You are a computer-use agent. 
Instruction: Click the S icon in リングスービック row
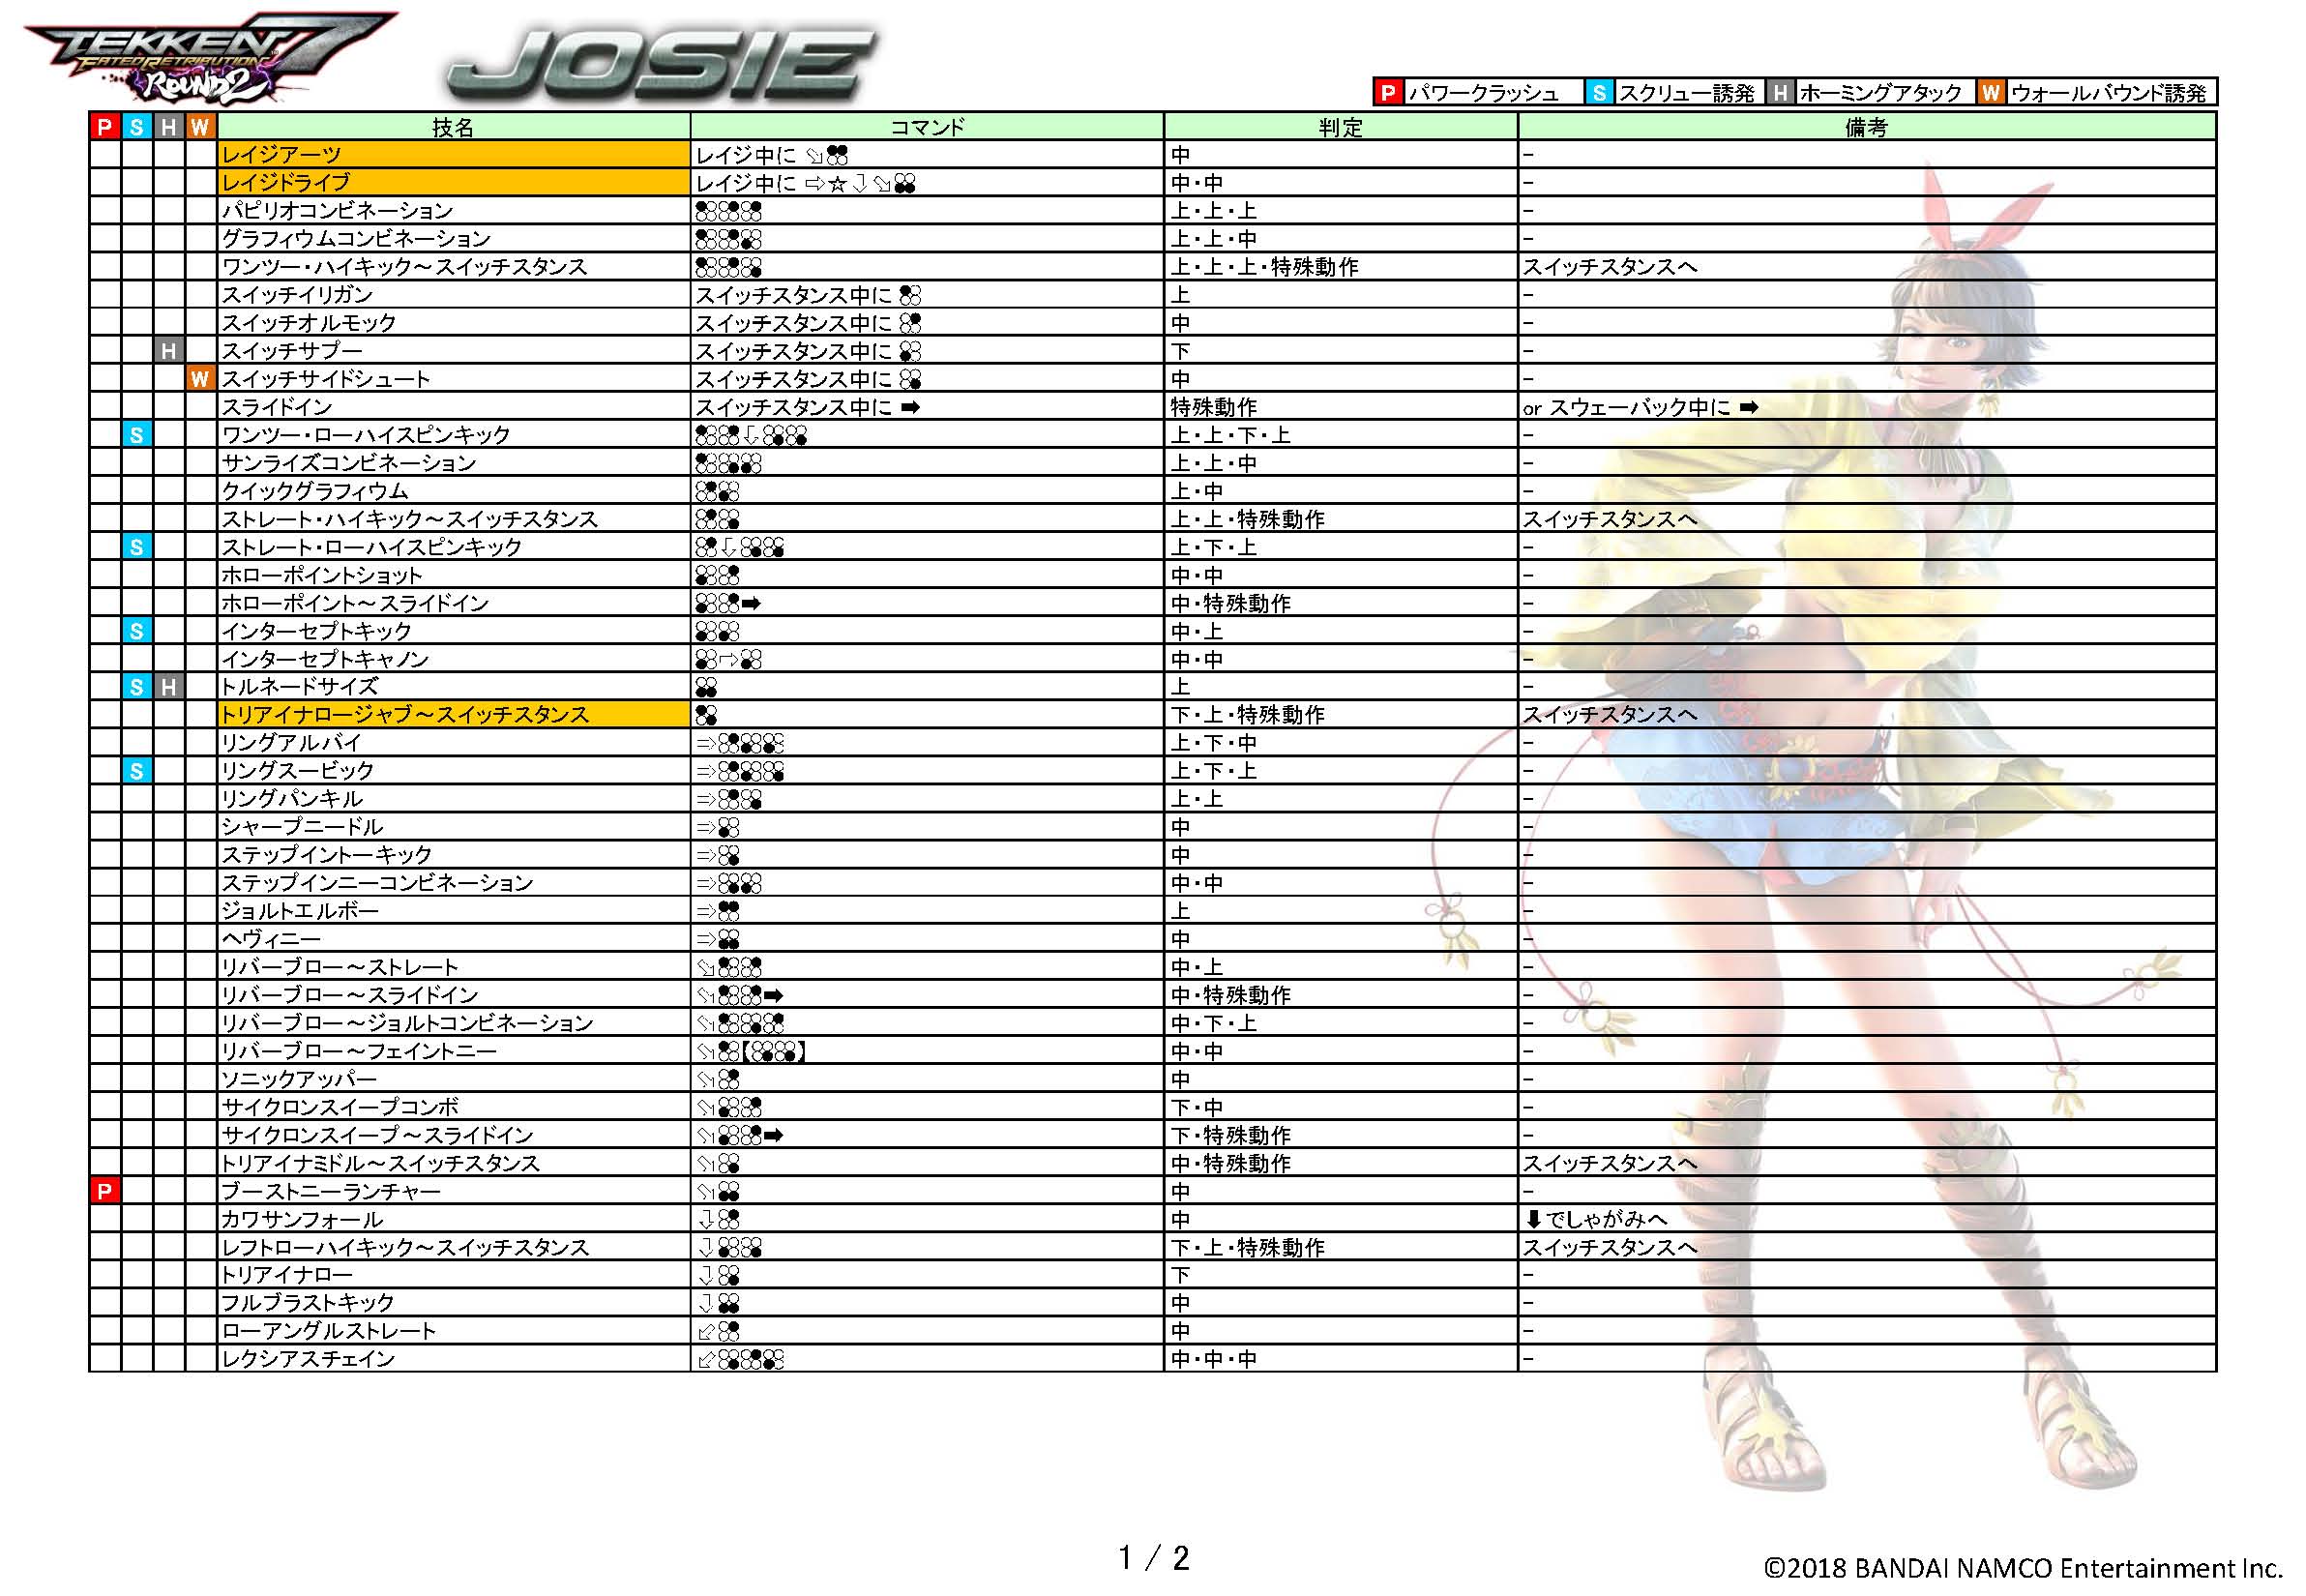[x=137, y=771]
